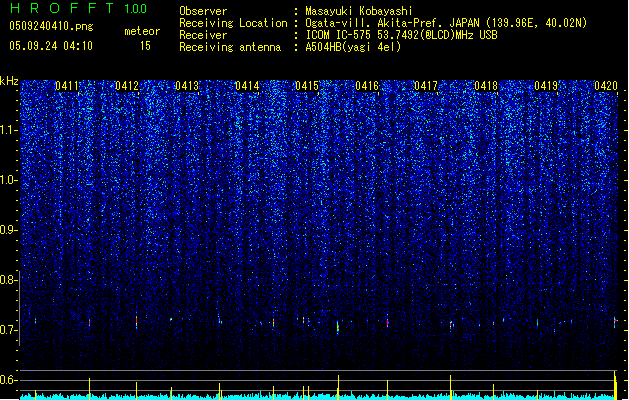Click the 0.9 kHz axis label
The width and height of the screenshot is (629, 400).
[8, 230]
